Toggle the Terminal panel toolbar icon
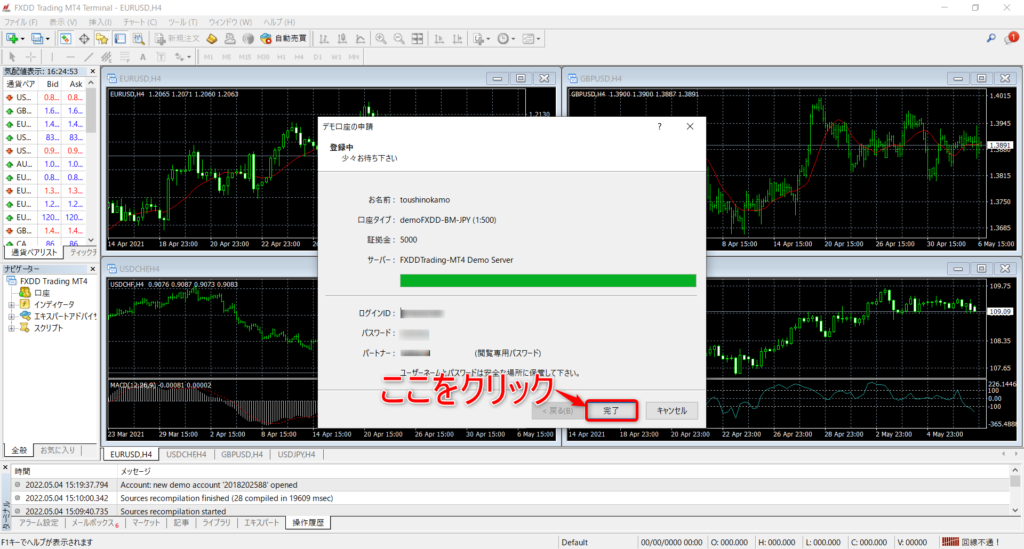The height and width of the screenshot is (549, 1024). (120, 39)
